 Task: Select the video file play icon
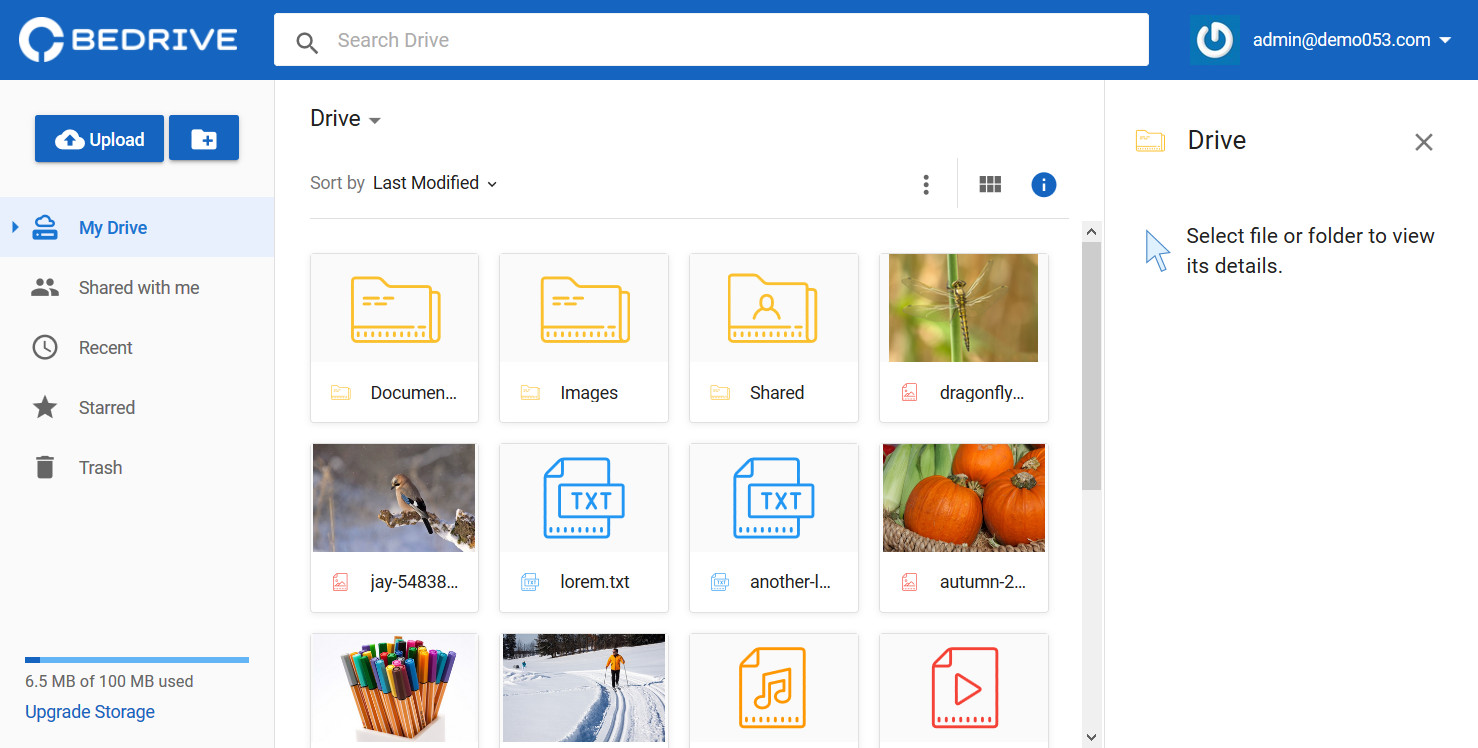point(964,688)
